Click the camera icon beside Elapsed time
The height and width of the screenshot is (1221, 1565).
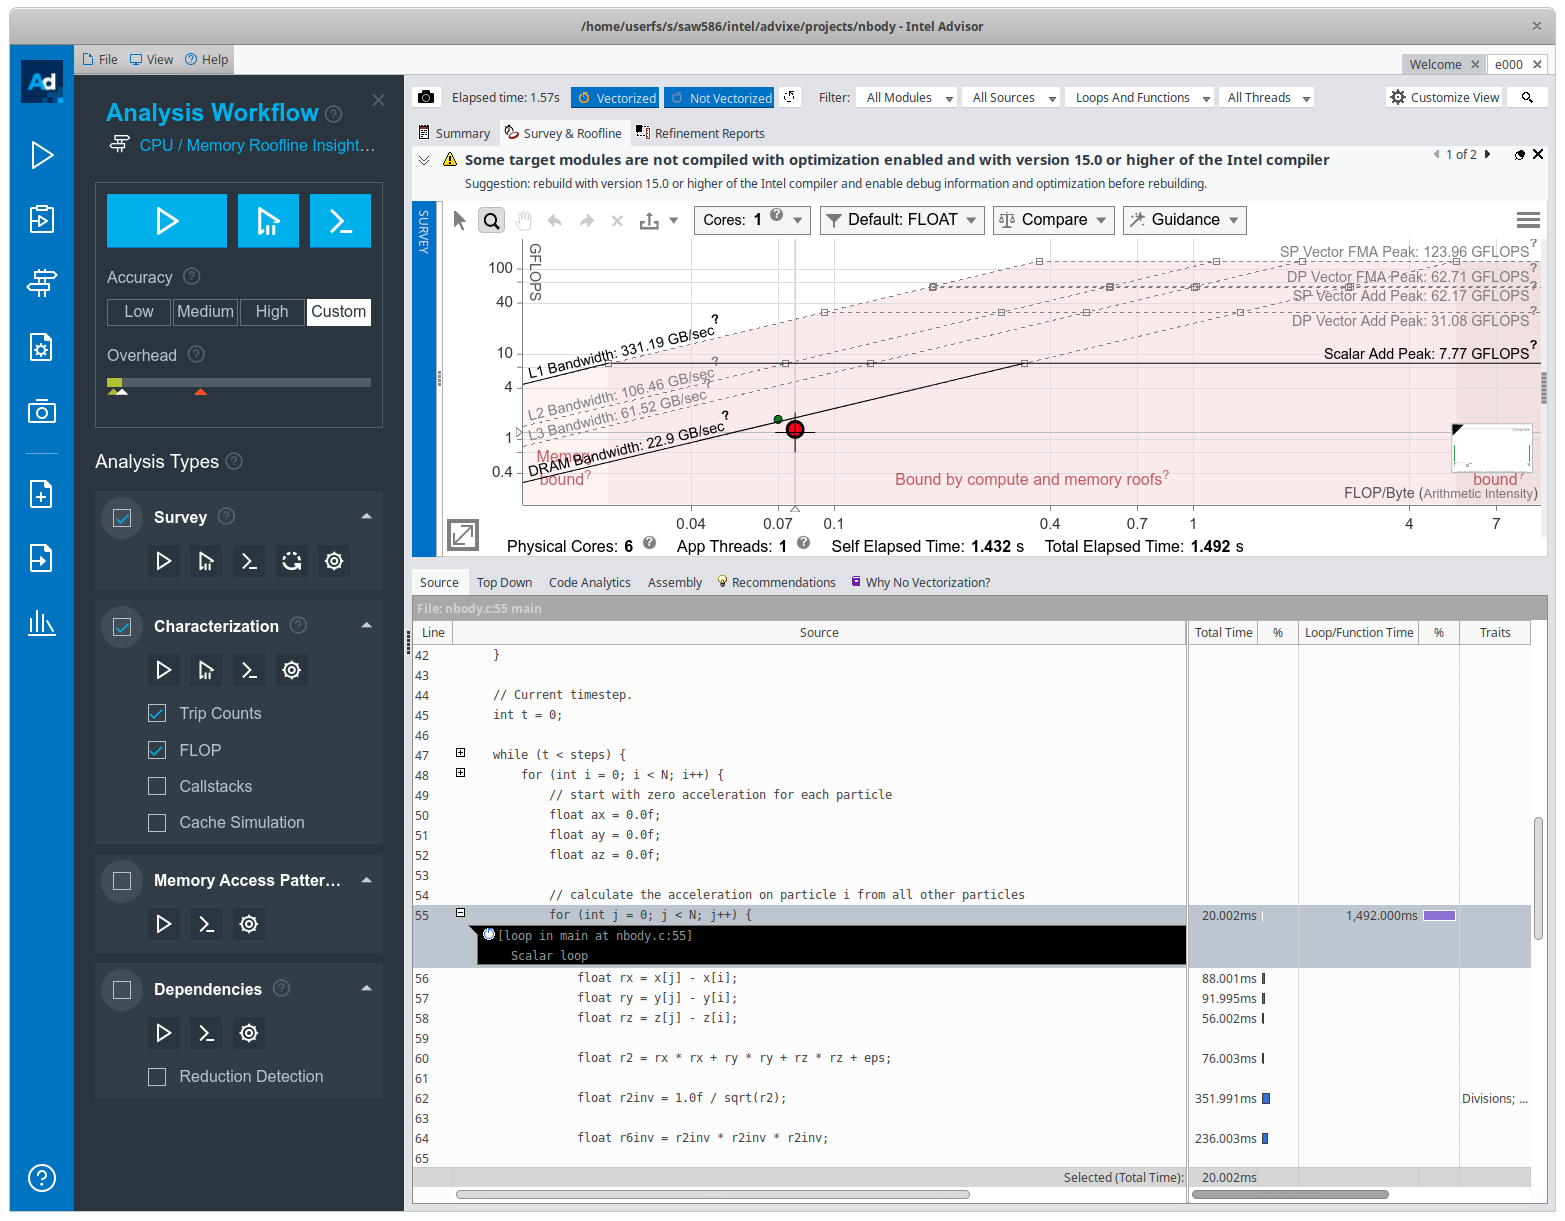tap(427, 97)
